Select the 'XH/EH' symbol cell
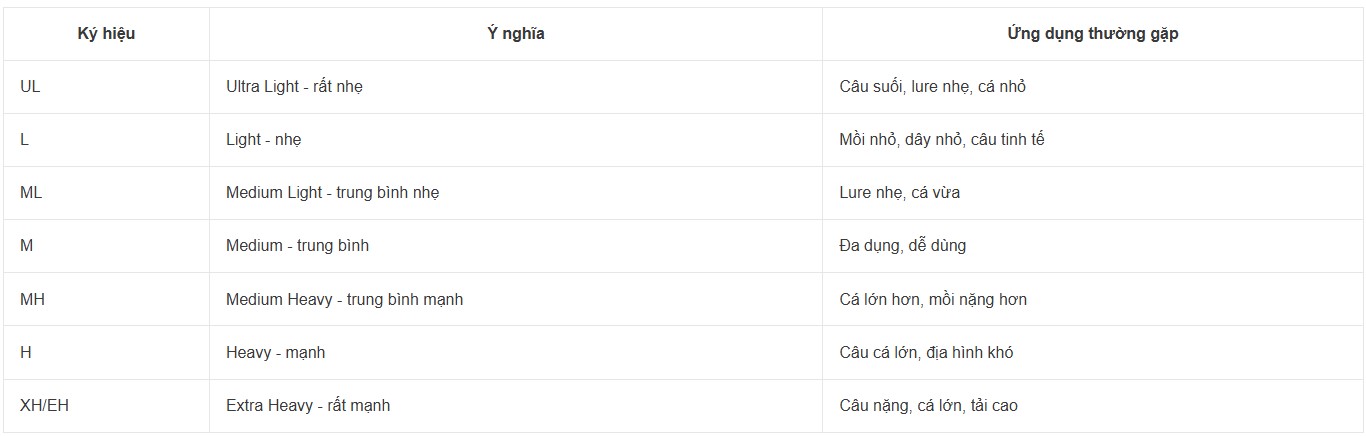Viewport: 1366px width, 436px height. 106,406
